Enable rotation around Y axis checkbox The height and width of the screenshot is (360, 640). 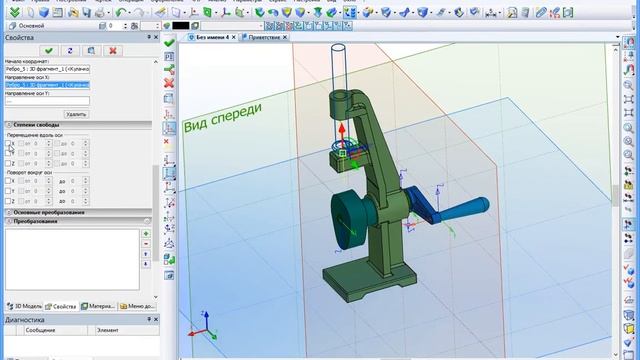tap(8, 191)
